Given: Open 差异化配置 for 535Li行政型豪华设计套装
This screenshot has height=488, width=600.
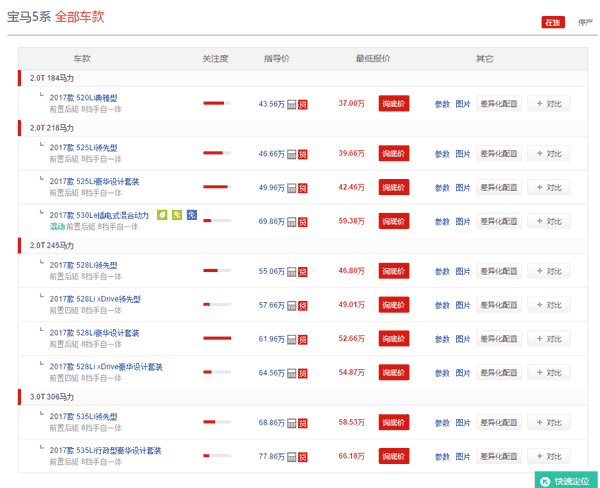Looking at the screenshot, I should (499, 456).
